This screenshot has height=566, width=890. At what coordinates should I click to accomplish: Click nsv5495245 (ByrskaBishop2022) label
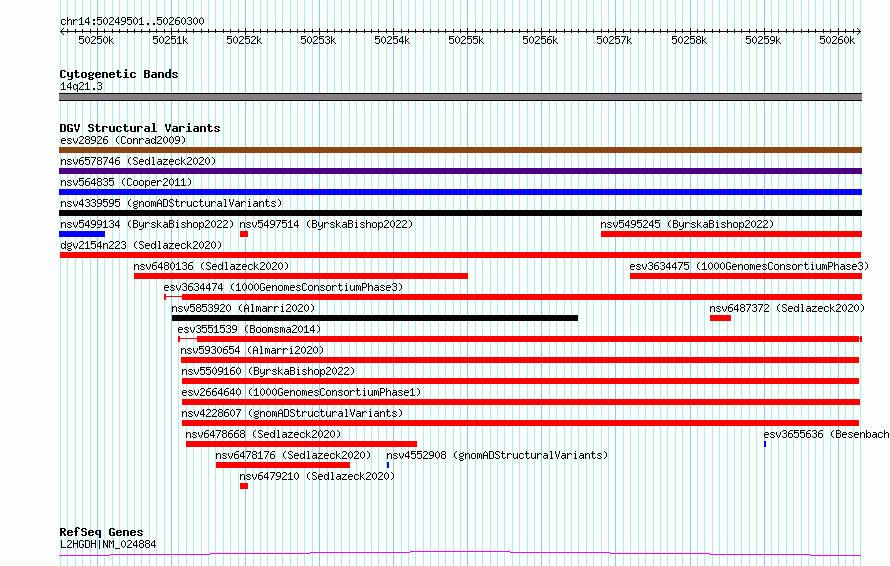coord(687,224)
